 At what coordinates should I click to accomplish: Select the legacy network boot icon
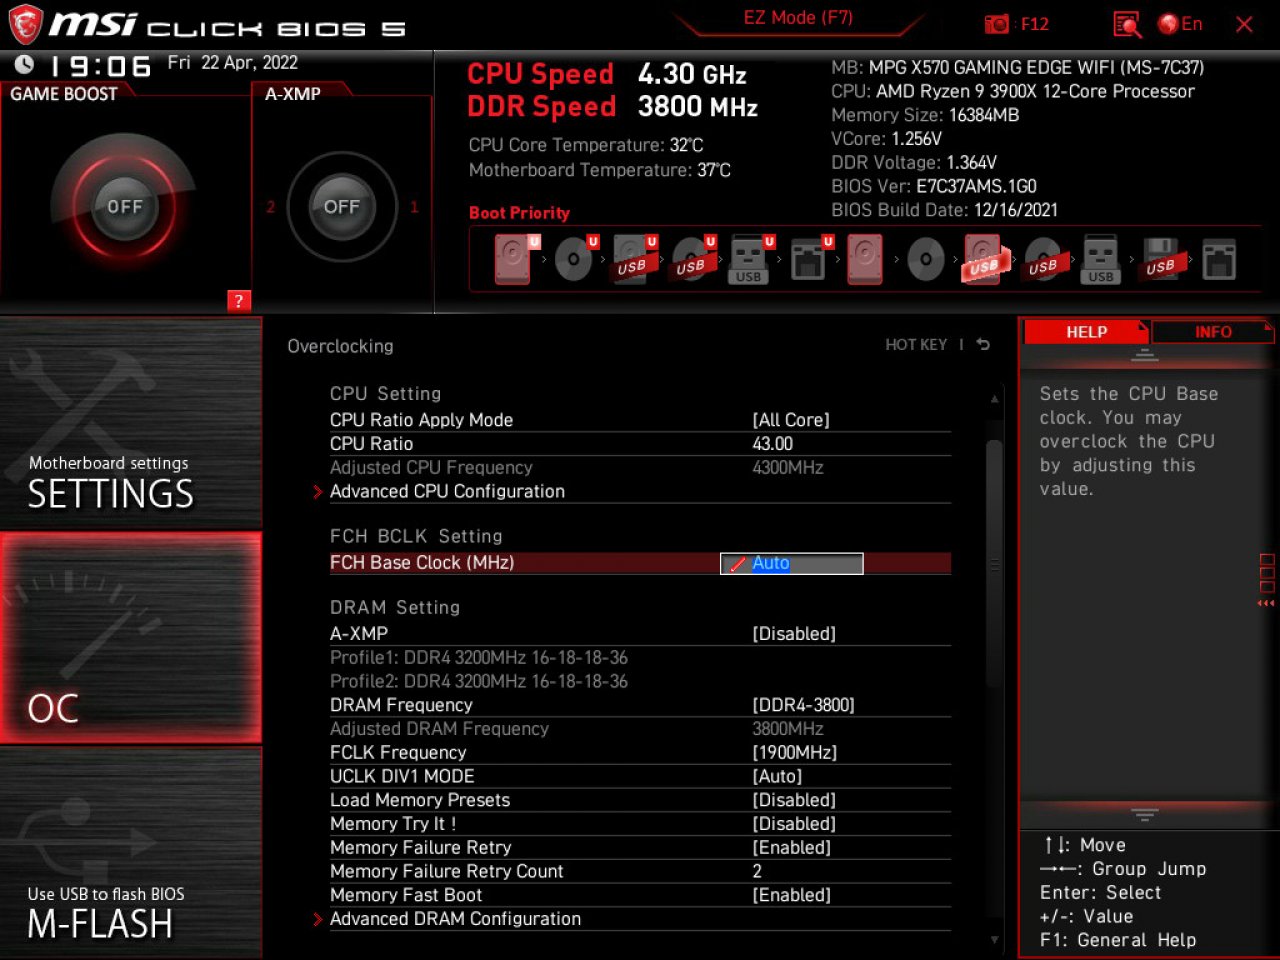pyautogui.click(x=1219, y=259)
